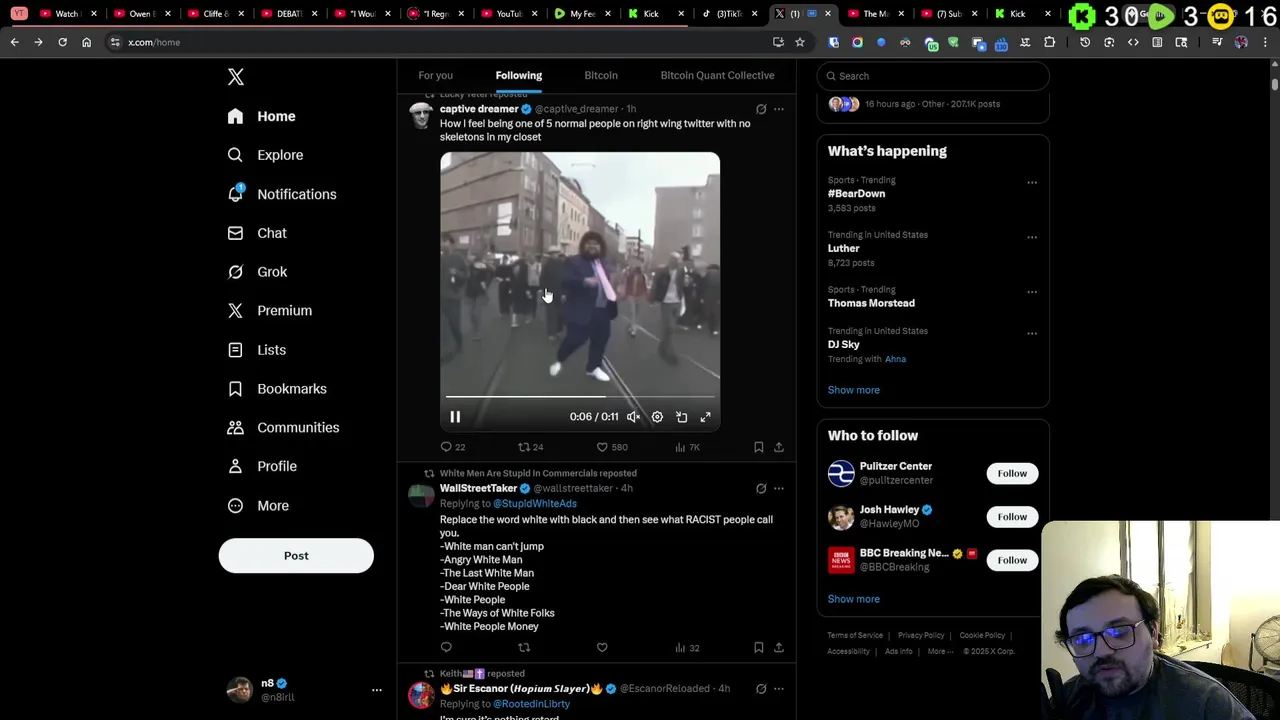Image resolution: width=1280 pixels, height=720 pixels.
Task: Click Grok icon on captive dreamer post
Action: point(761,109)
